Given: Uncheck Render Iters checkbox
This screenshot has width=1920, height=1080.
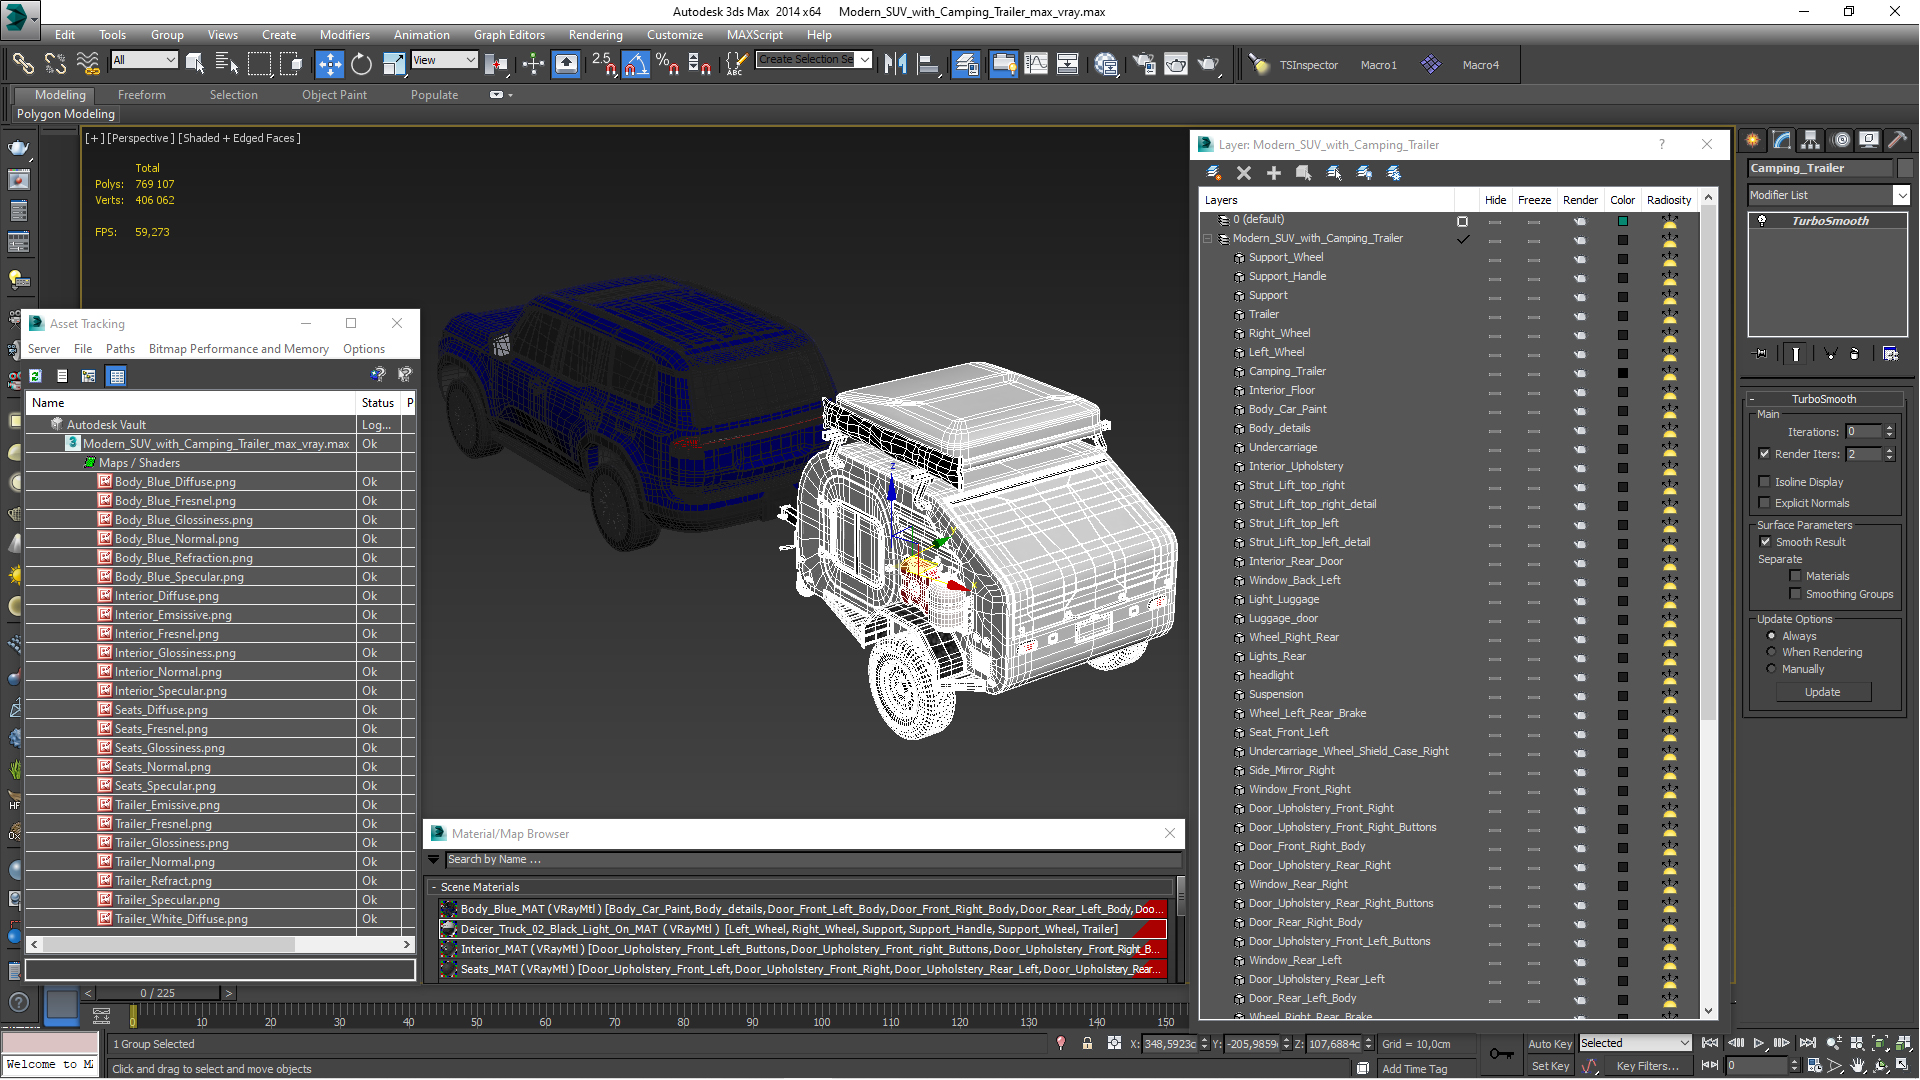Looking at the screenshot, I should (x=1765, y=454).
